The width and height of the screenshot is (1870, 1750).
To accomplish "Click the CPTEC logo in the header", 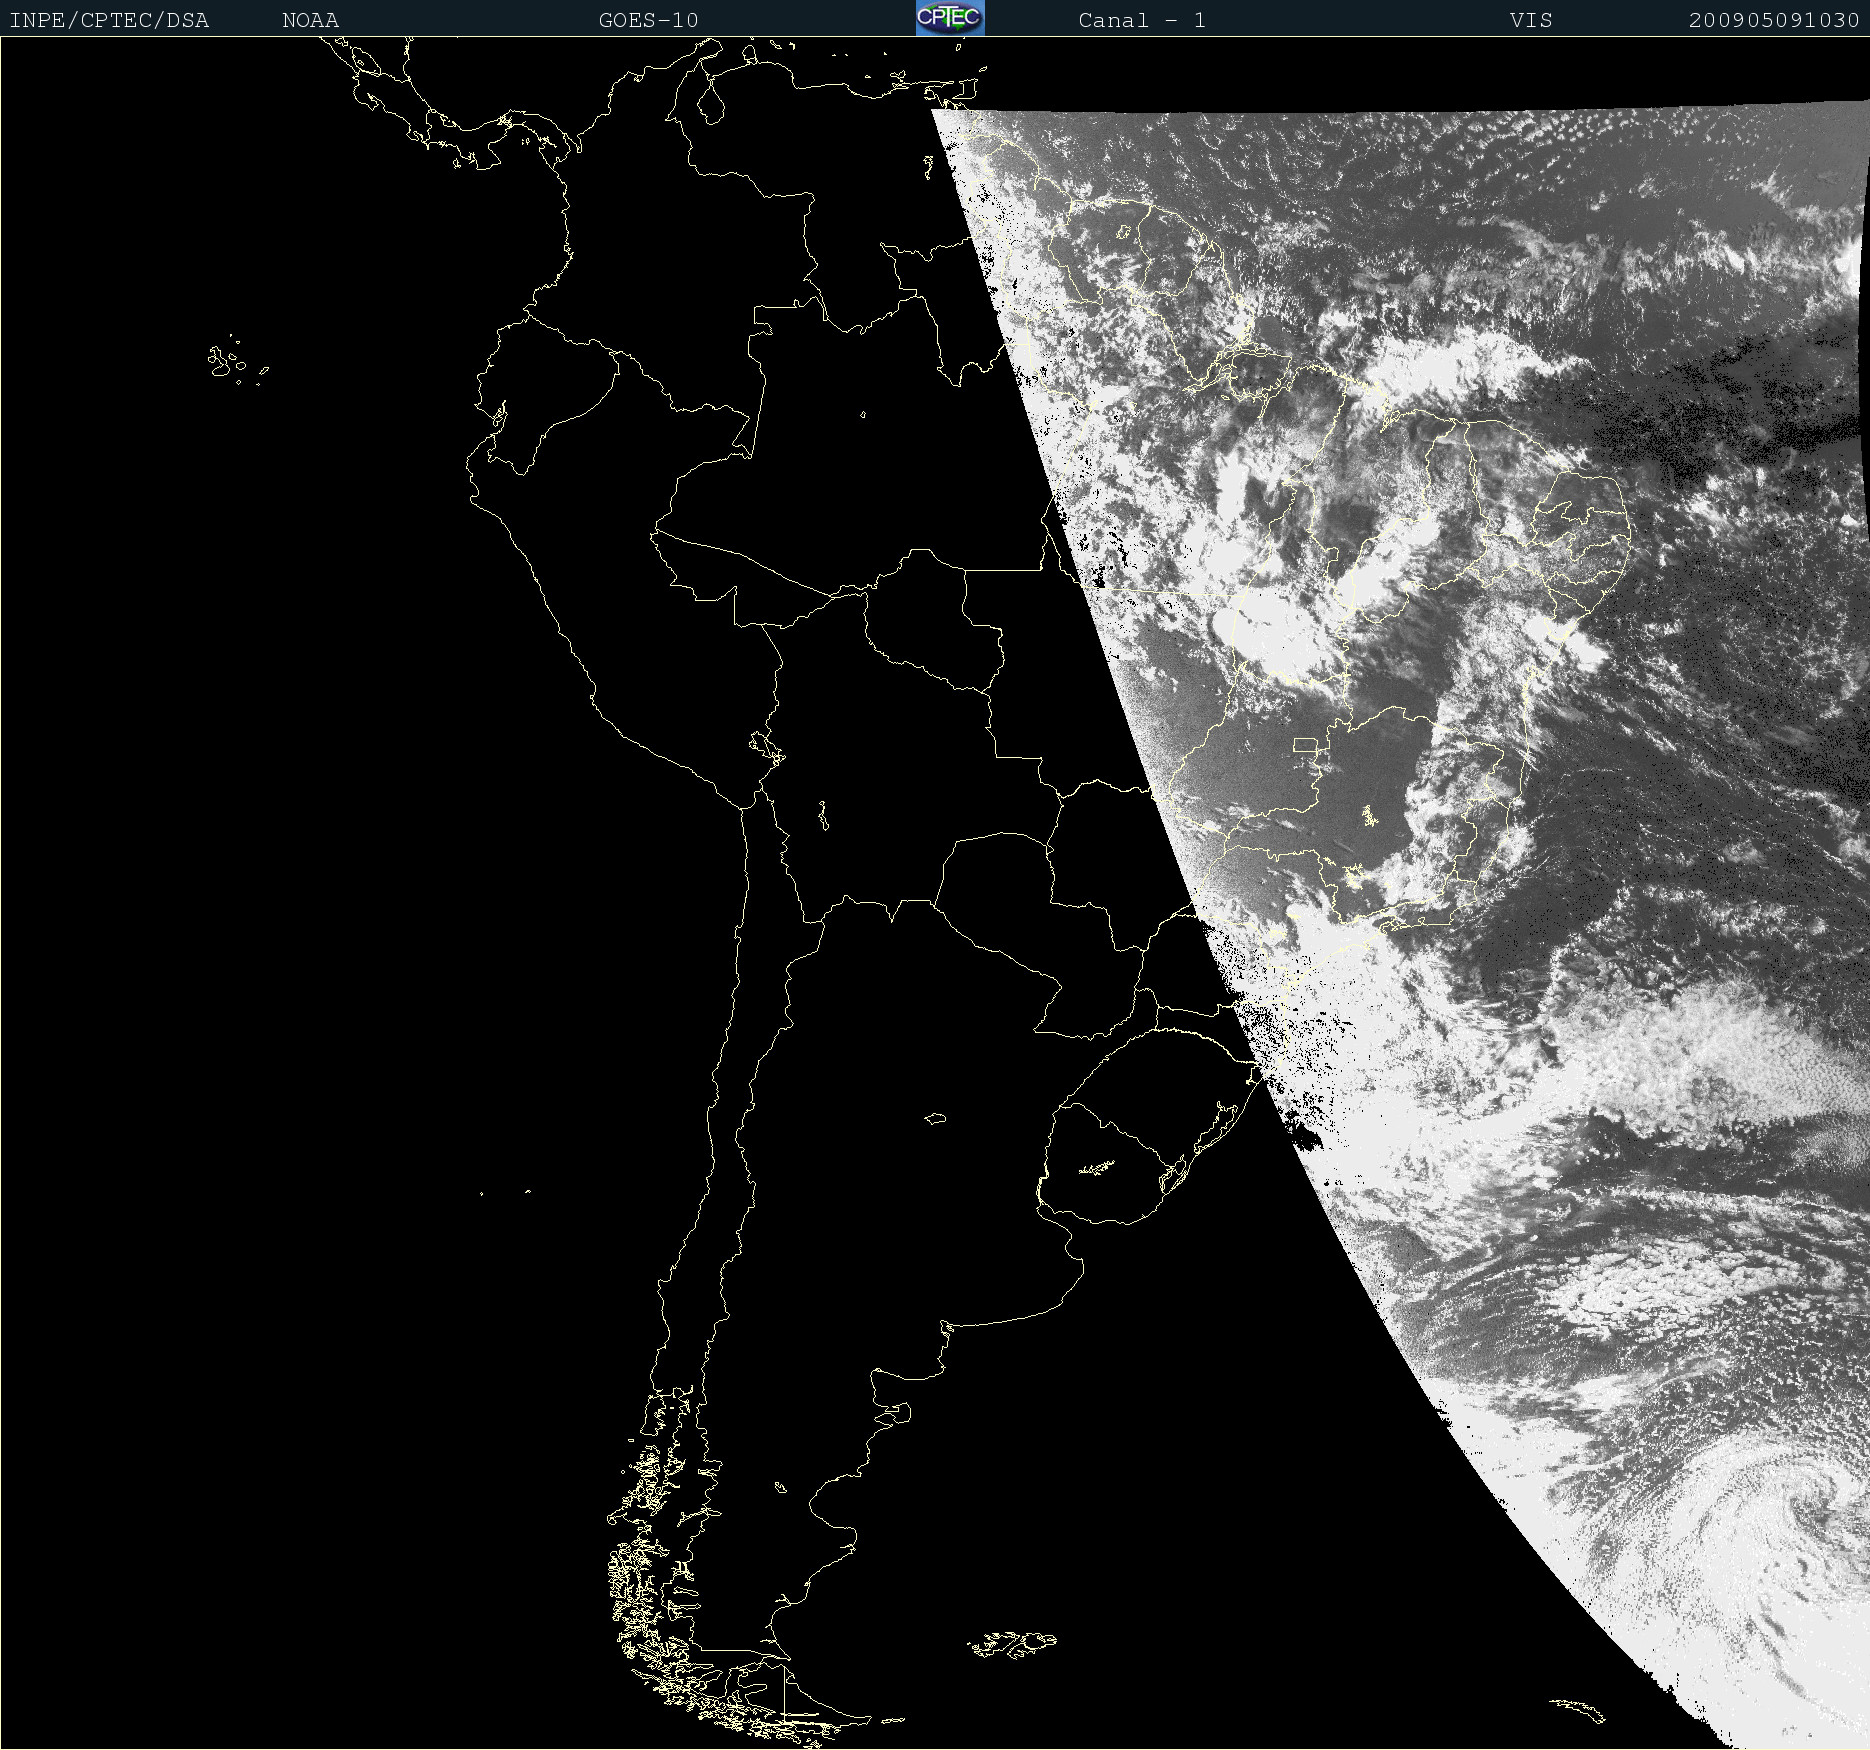I will pos(950,18).
